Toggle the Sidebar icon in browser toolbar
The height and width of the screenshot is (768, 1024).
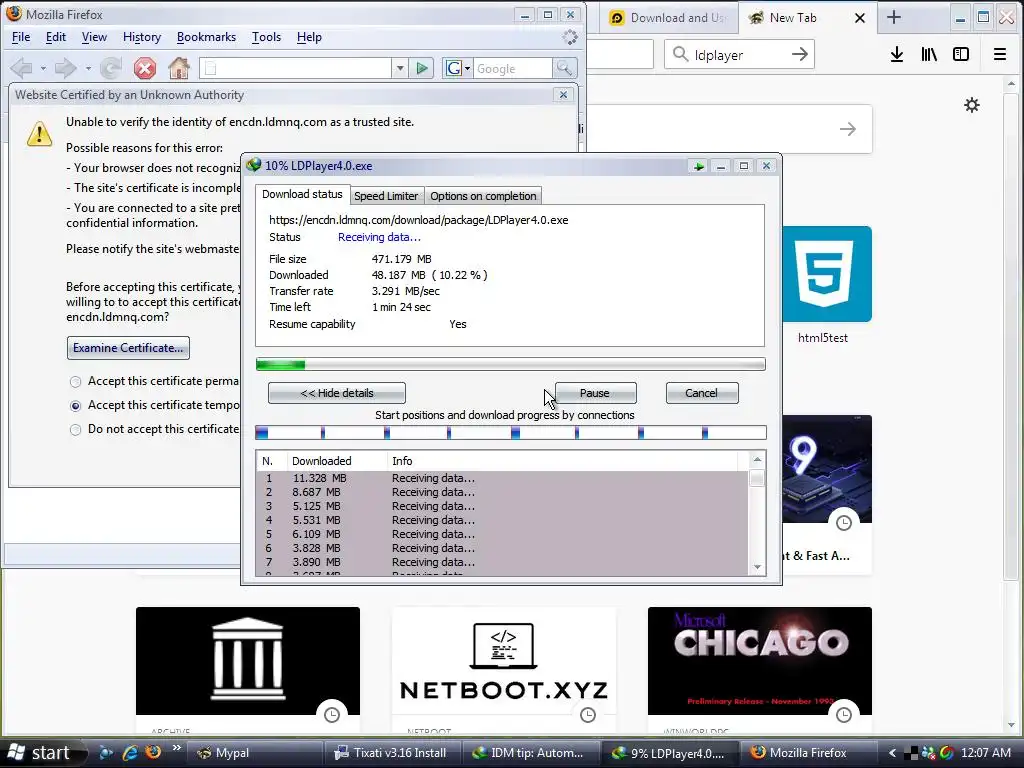(x=961, y=54)
